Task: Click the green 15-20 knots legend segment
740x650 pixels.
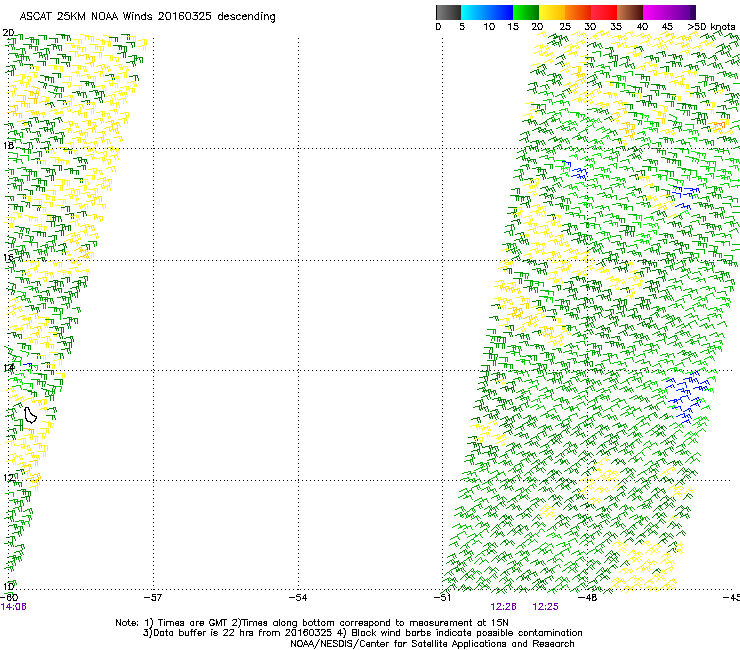Action: [526, 12]
